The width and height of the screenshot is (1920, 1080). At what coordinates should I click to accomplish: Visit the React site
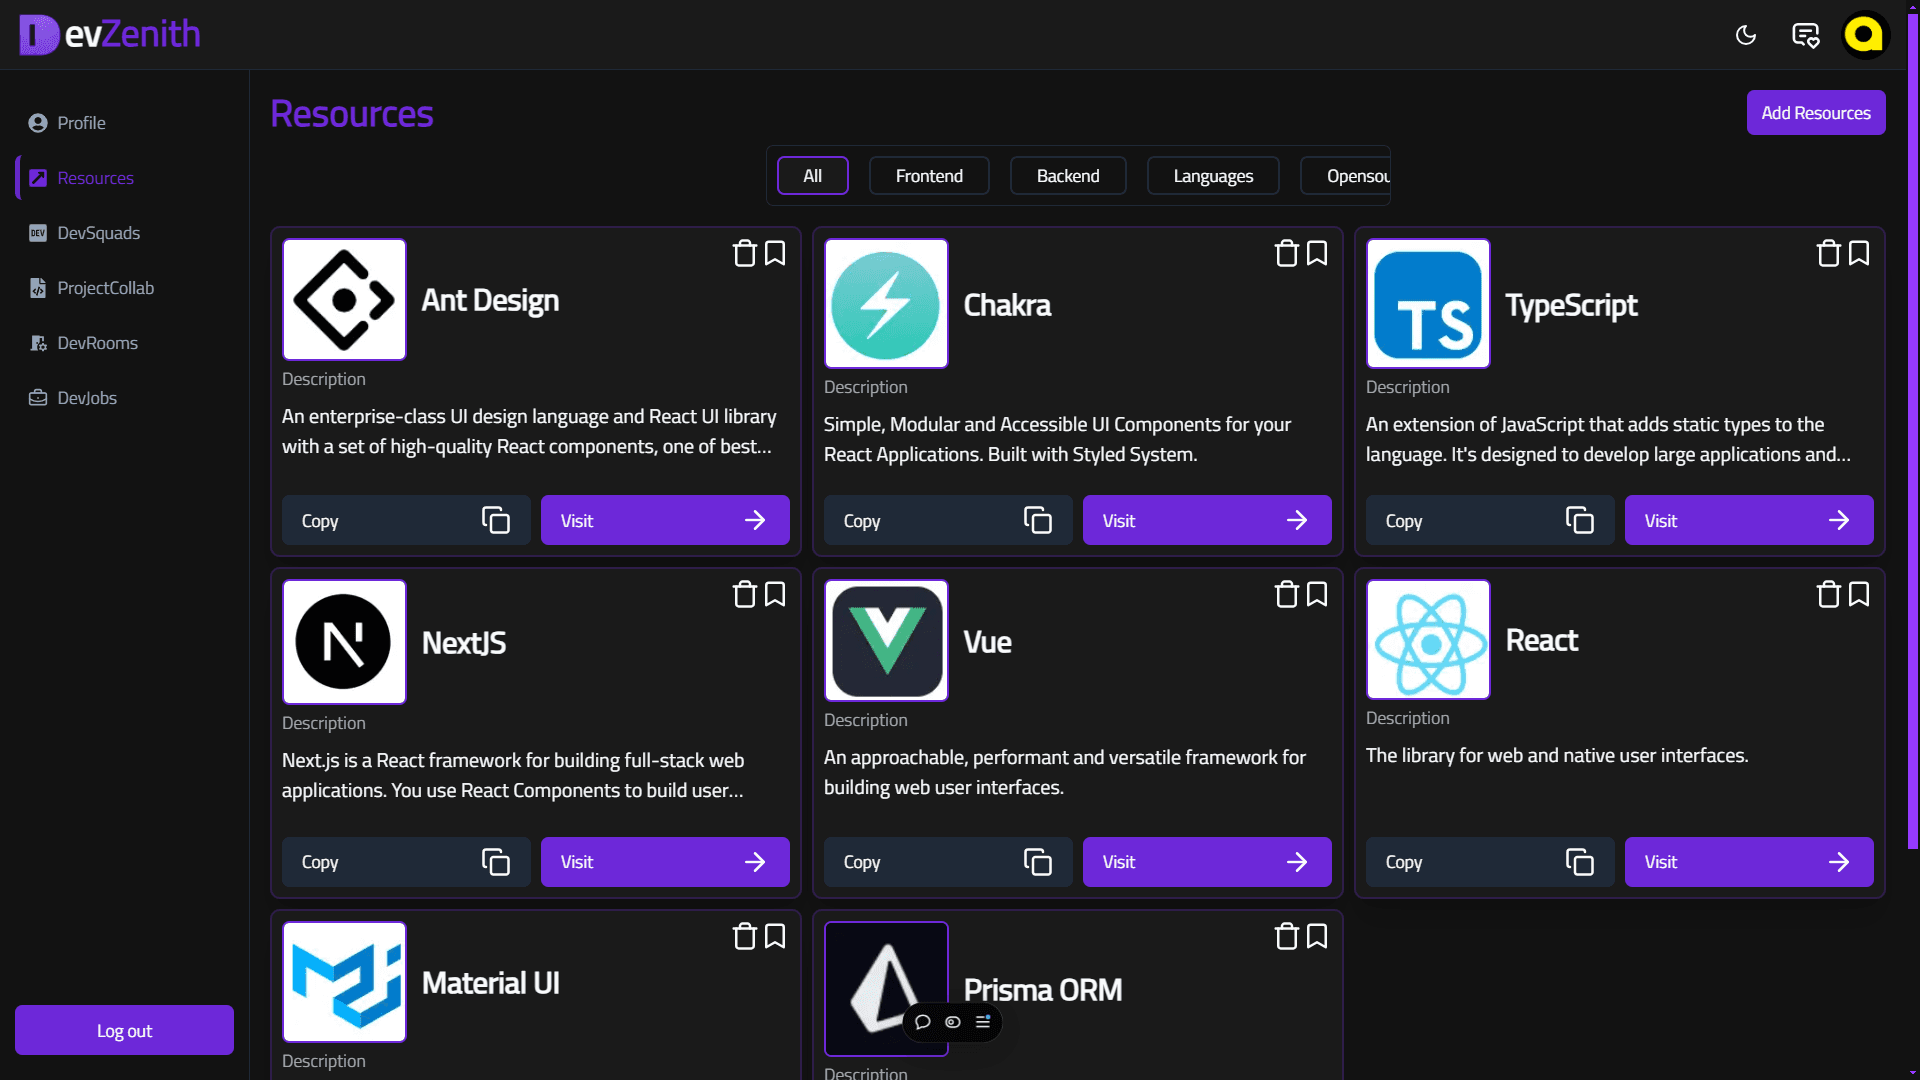click(1749, 862)
